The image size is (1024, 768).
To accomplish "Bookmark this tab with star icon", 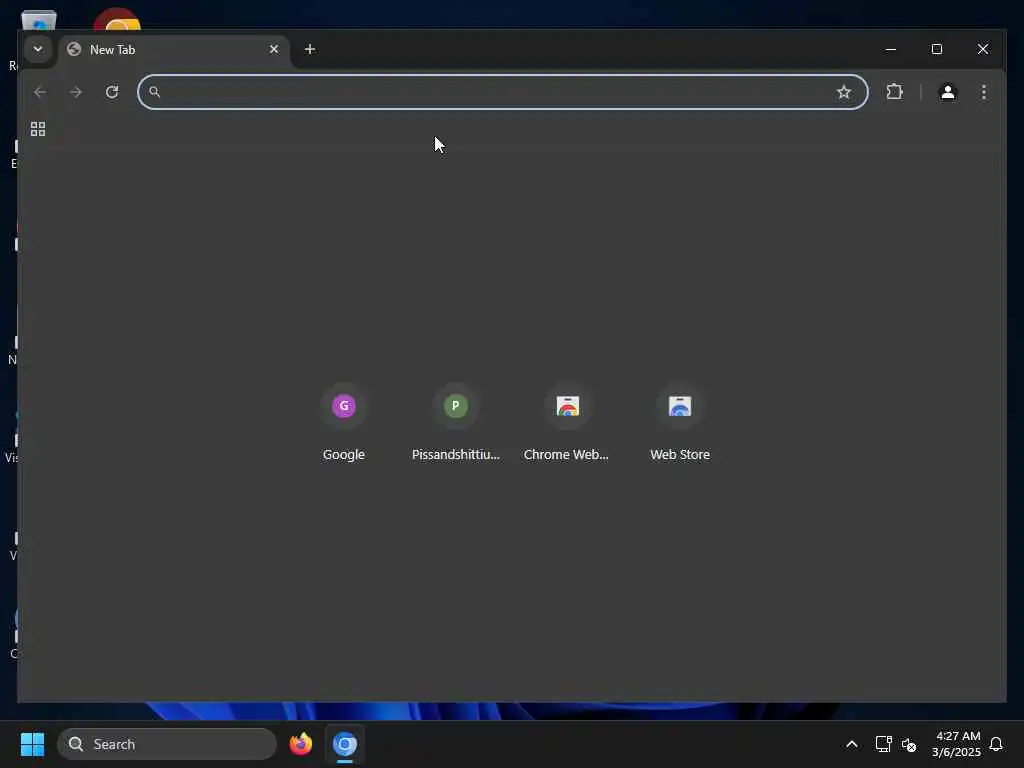I will click(x=844, y=92).
